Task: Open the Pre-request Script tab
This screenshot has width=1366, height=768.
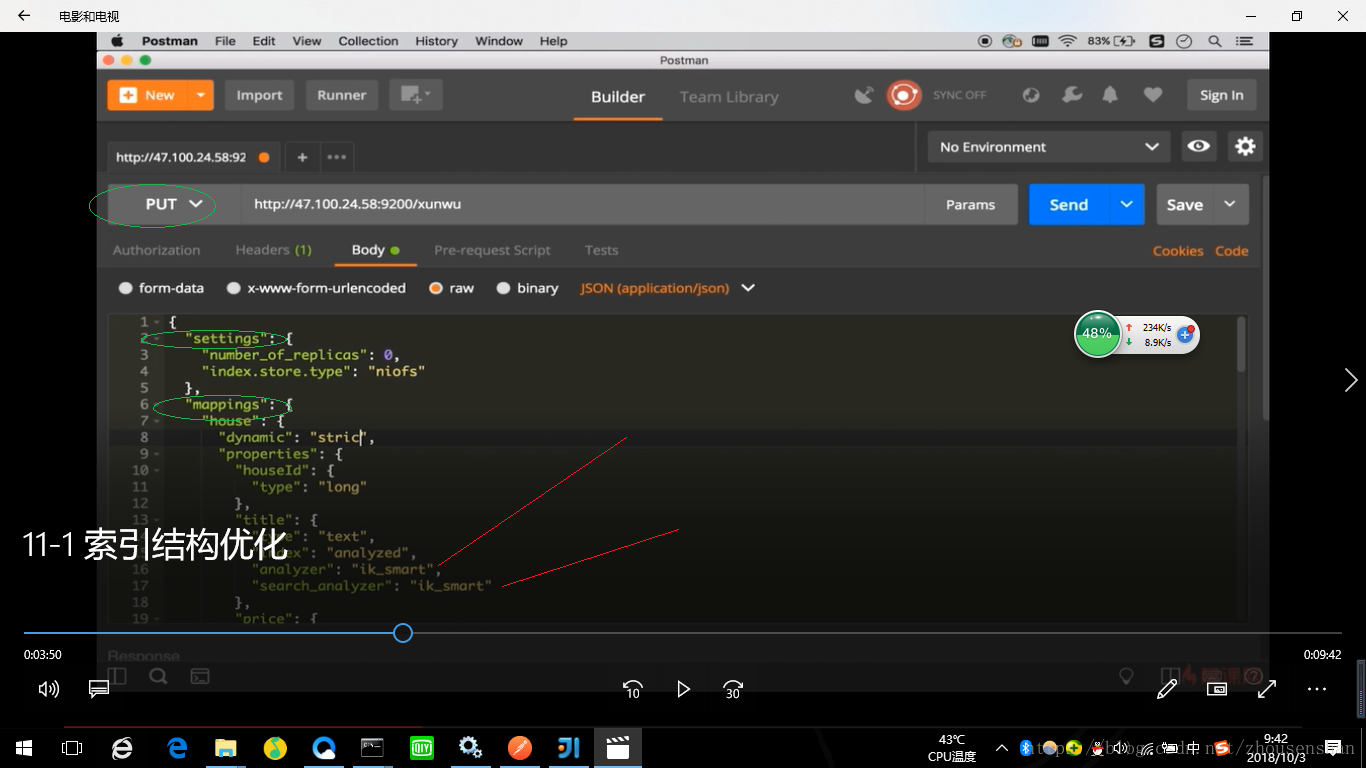Action: point(492,250)
